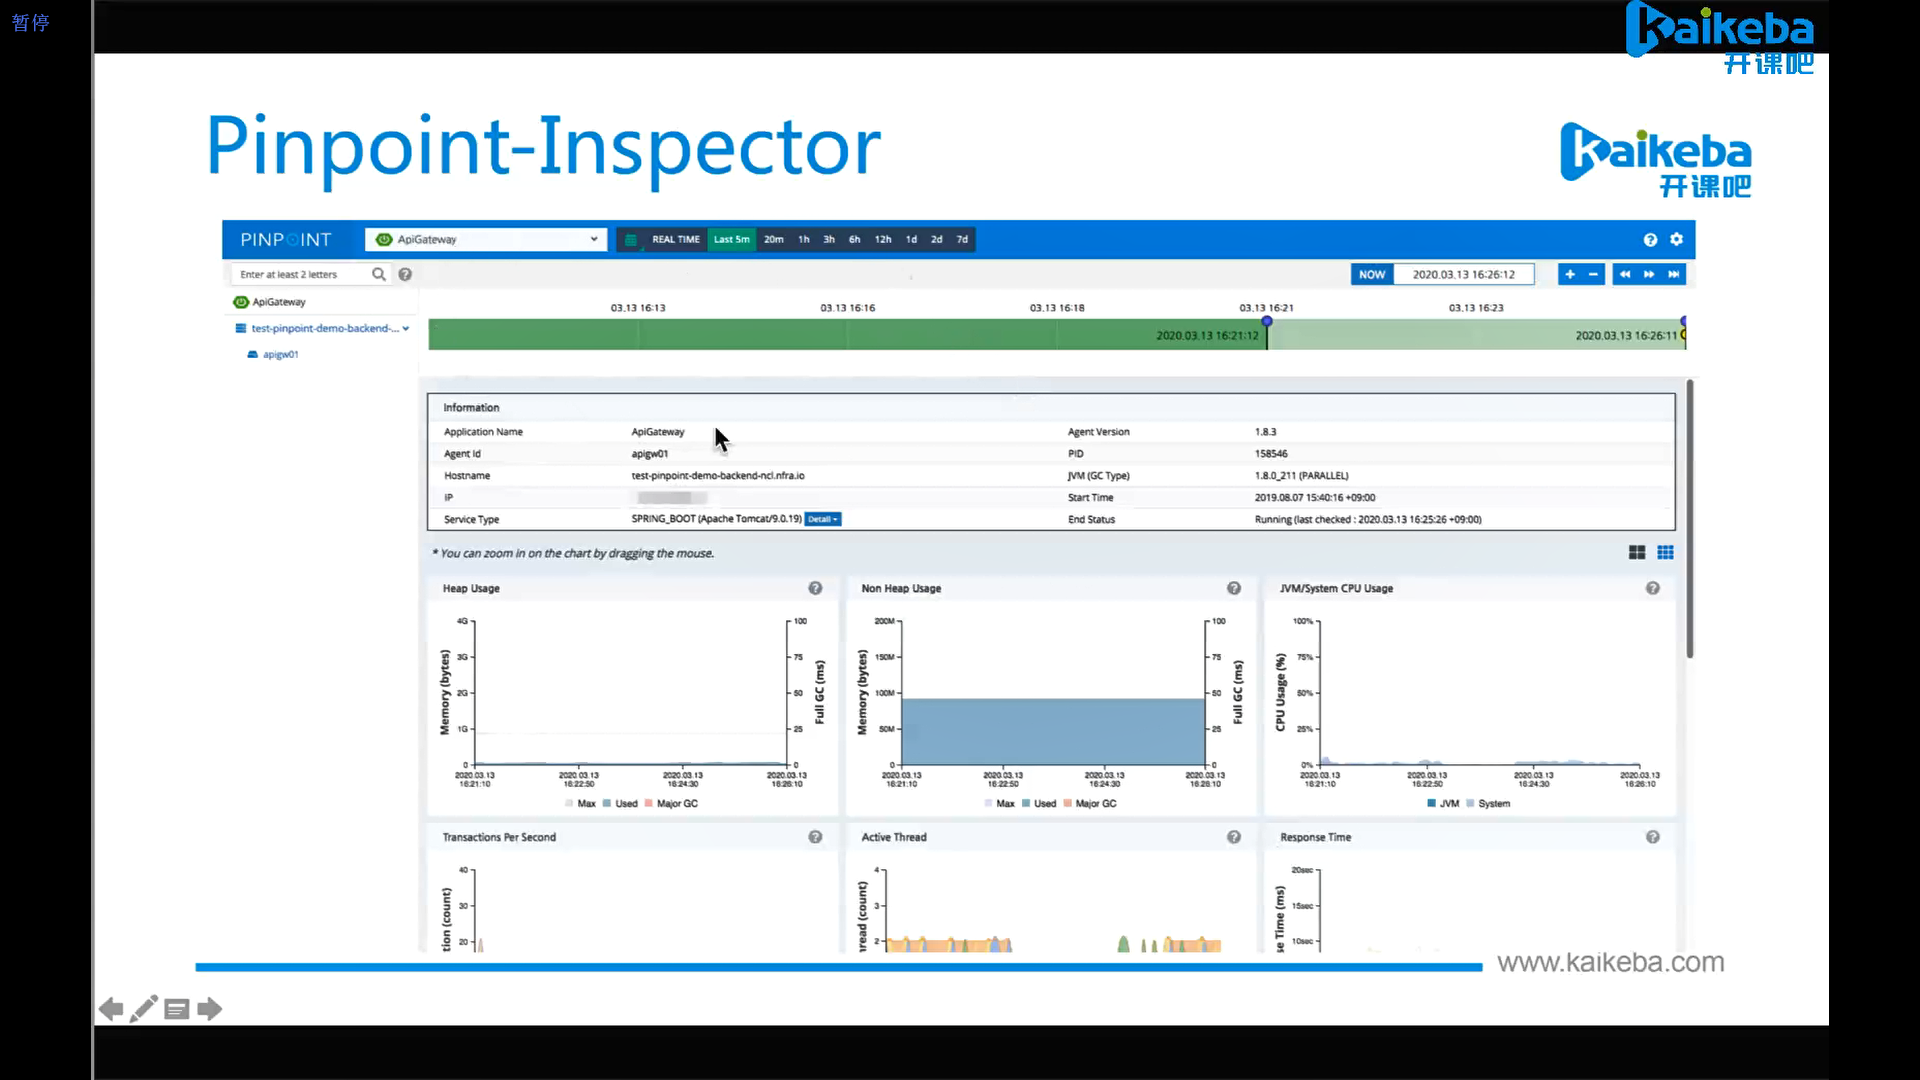Viewport: 1920px width, 1080px height.
Task: Click timeline marker at 16:21:12
Action: tap(1266, 322)
